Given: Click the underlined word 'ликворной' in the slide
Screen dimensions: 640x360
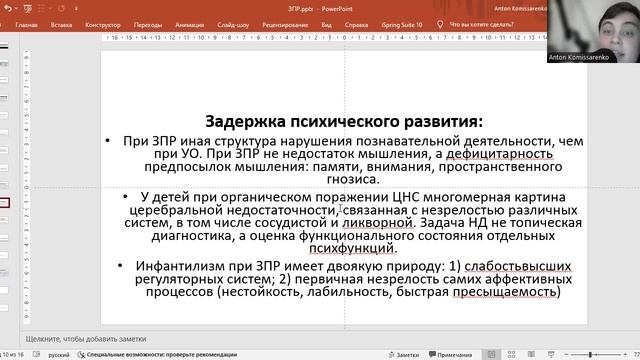Looking at the screenshot, I should click(378, 222).
